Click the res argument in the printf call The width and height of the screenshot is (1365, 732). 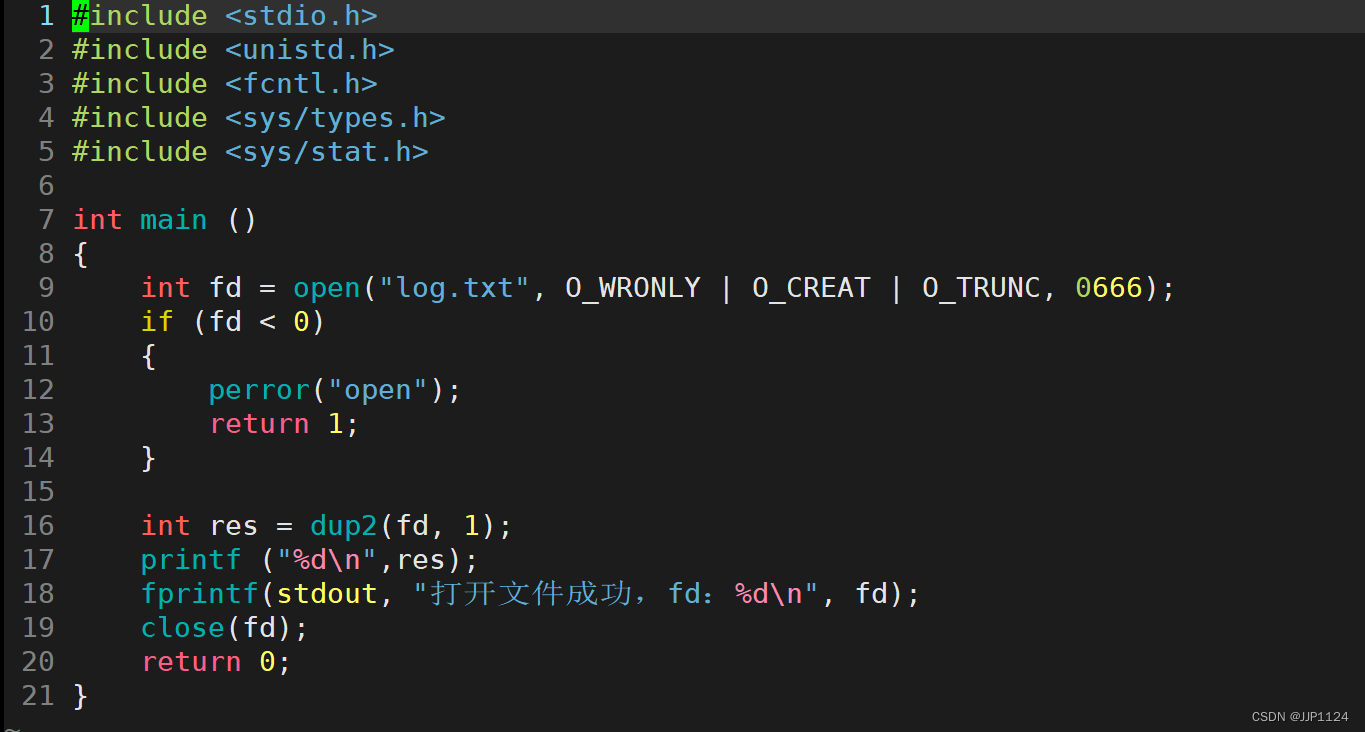coord(420,560)
